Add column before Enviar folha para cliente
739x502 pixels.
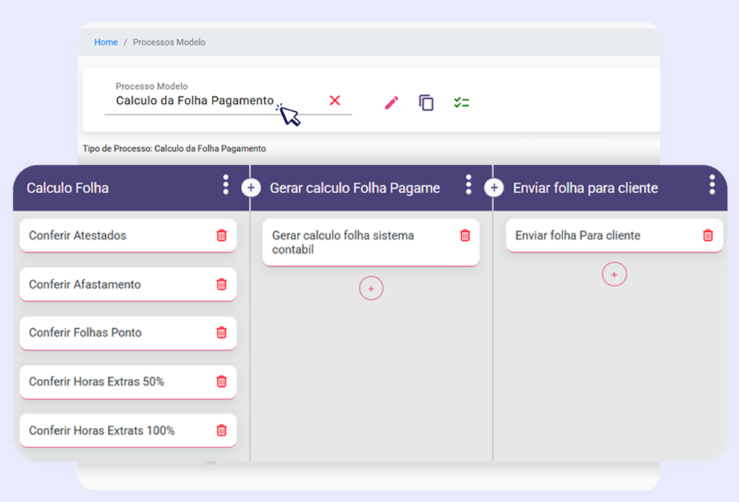pos(494,188)
